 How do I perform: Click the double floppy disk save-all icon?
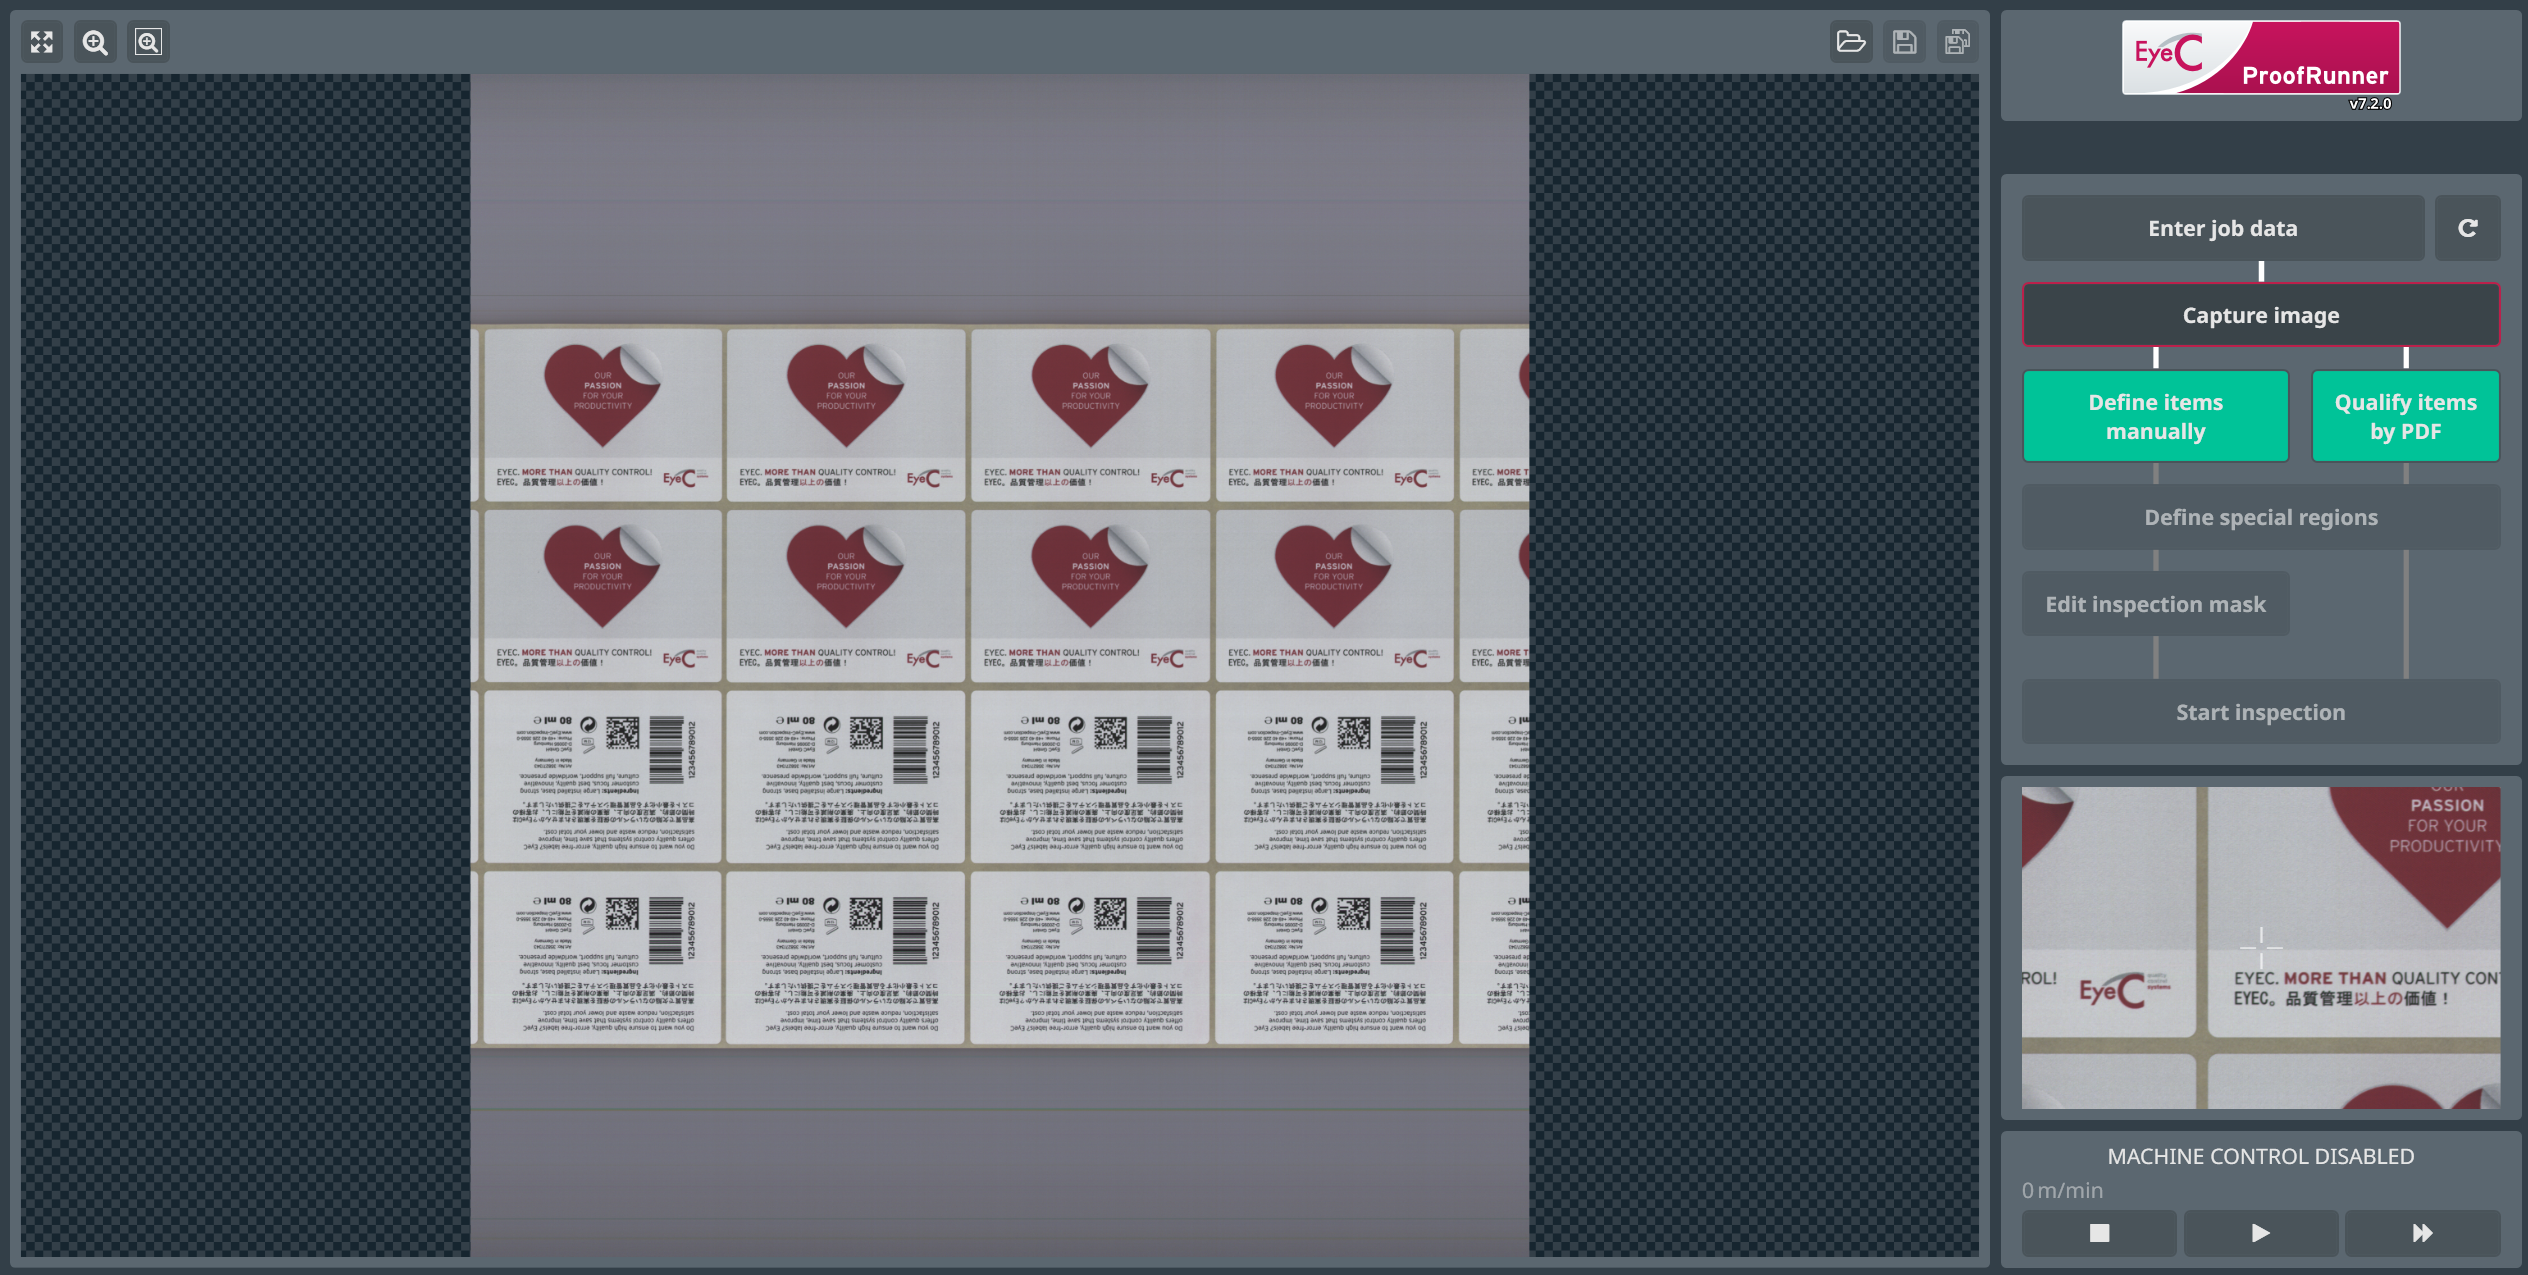coord(1957,42)
